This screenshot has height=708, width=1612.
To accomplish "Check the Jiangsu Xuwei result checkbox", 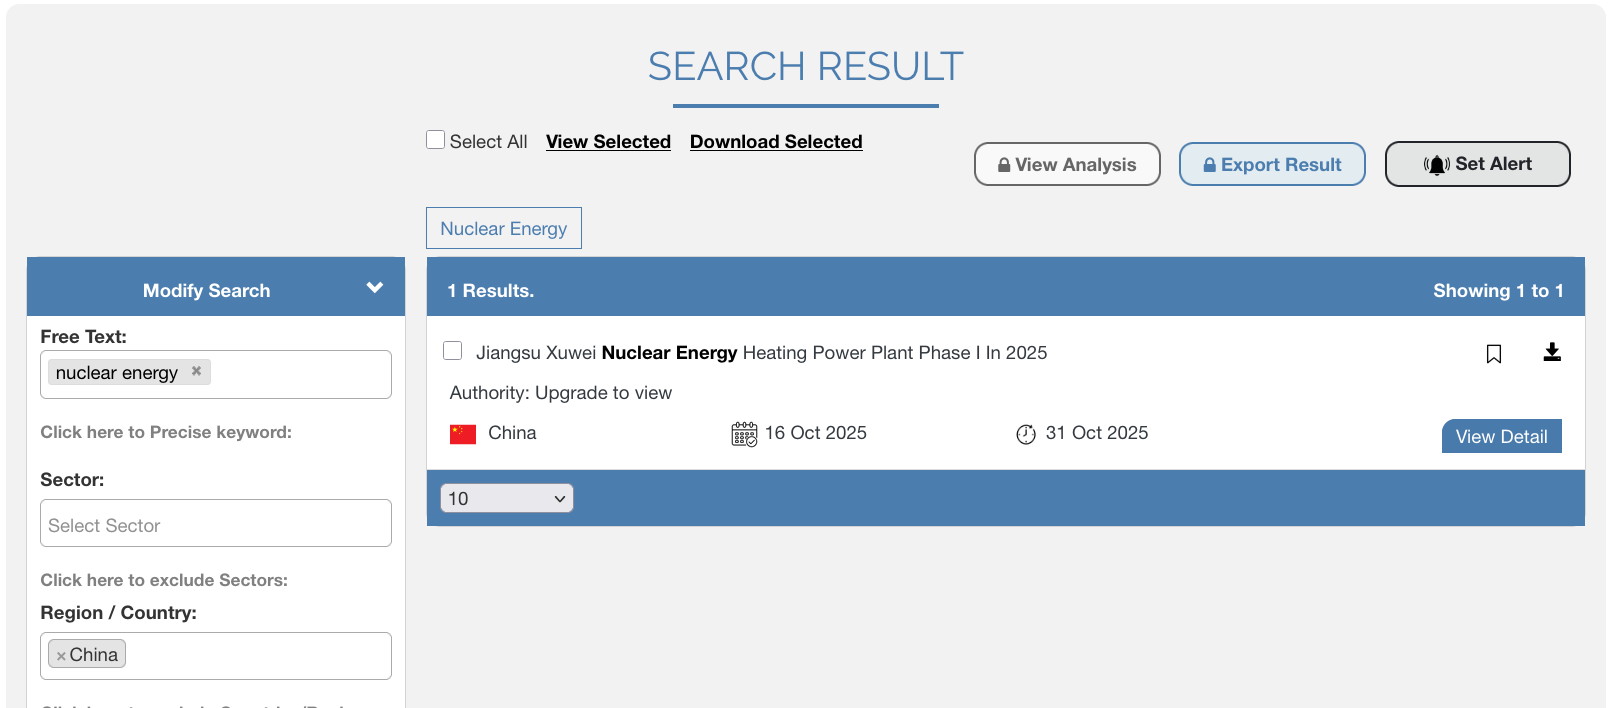I will tap(453, 351).
